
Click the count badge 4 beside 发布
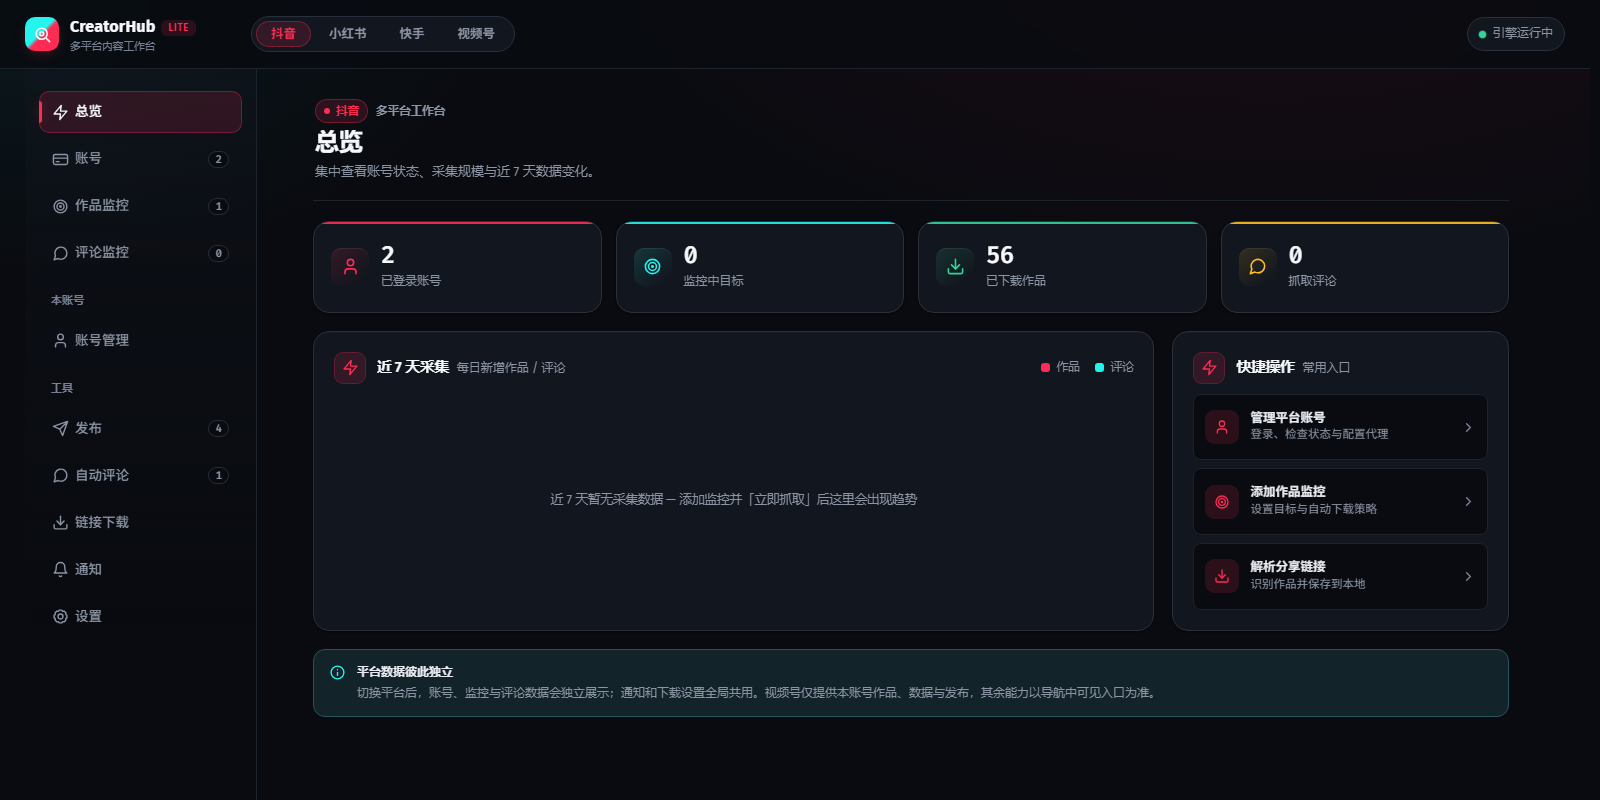click(x=218, y=429)
